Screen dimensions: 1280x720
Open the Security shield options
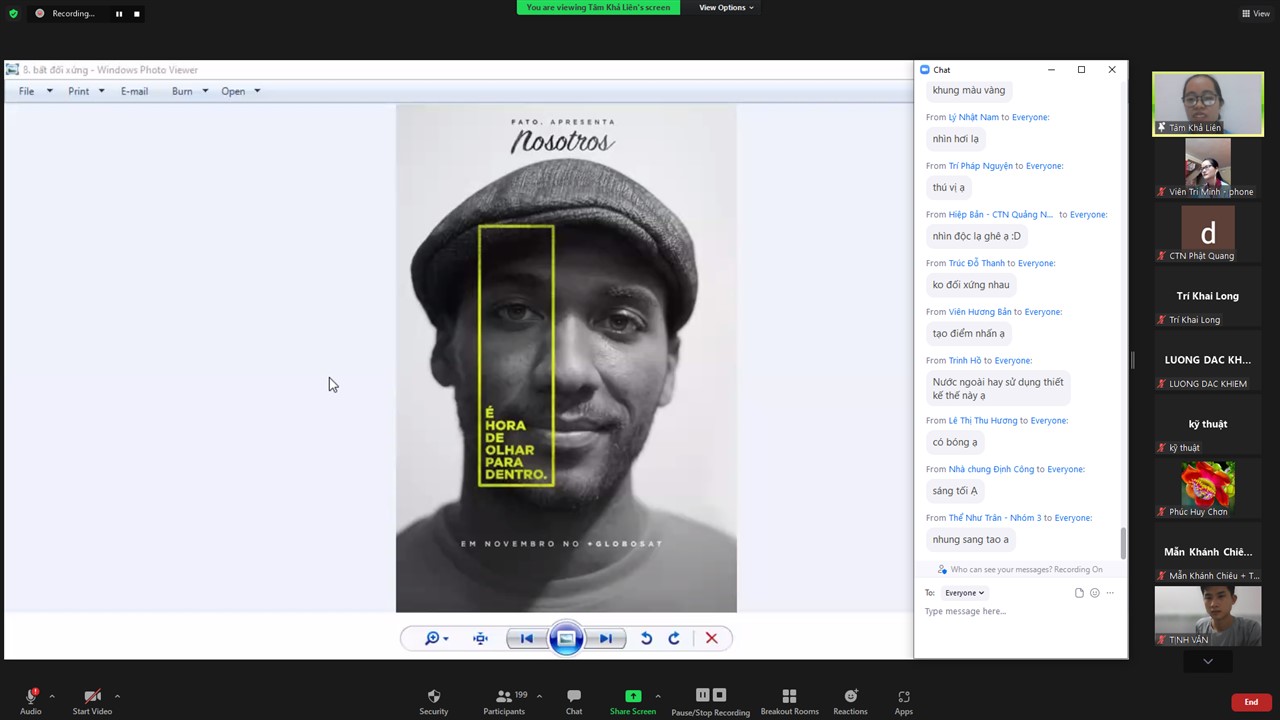pos(434,700)
